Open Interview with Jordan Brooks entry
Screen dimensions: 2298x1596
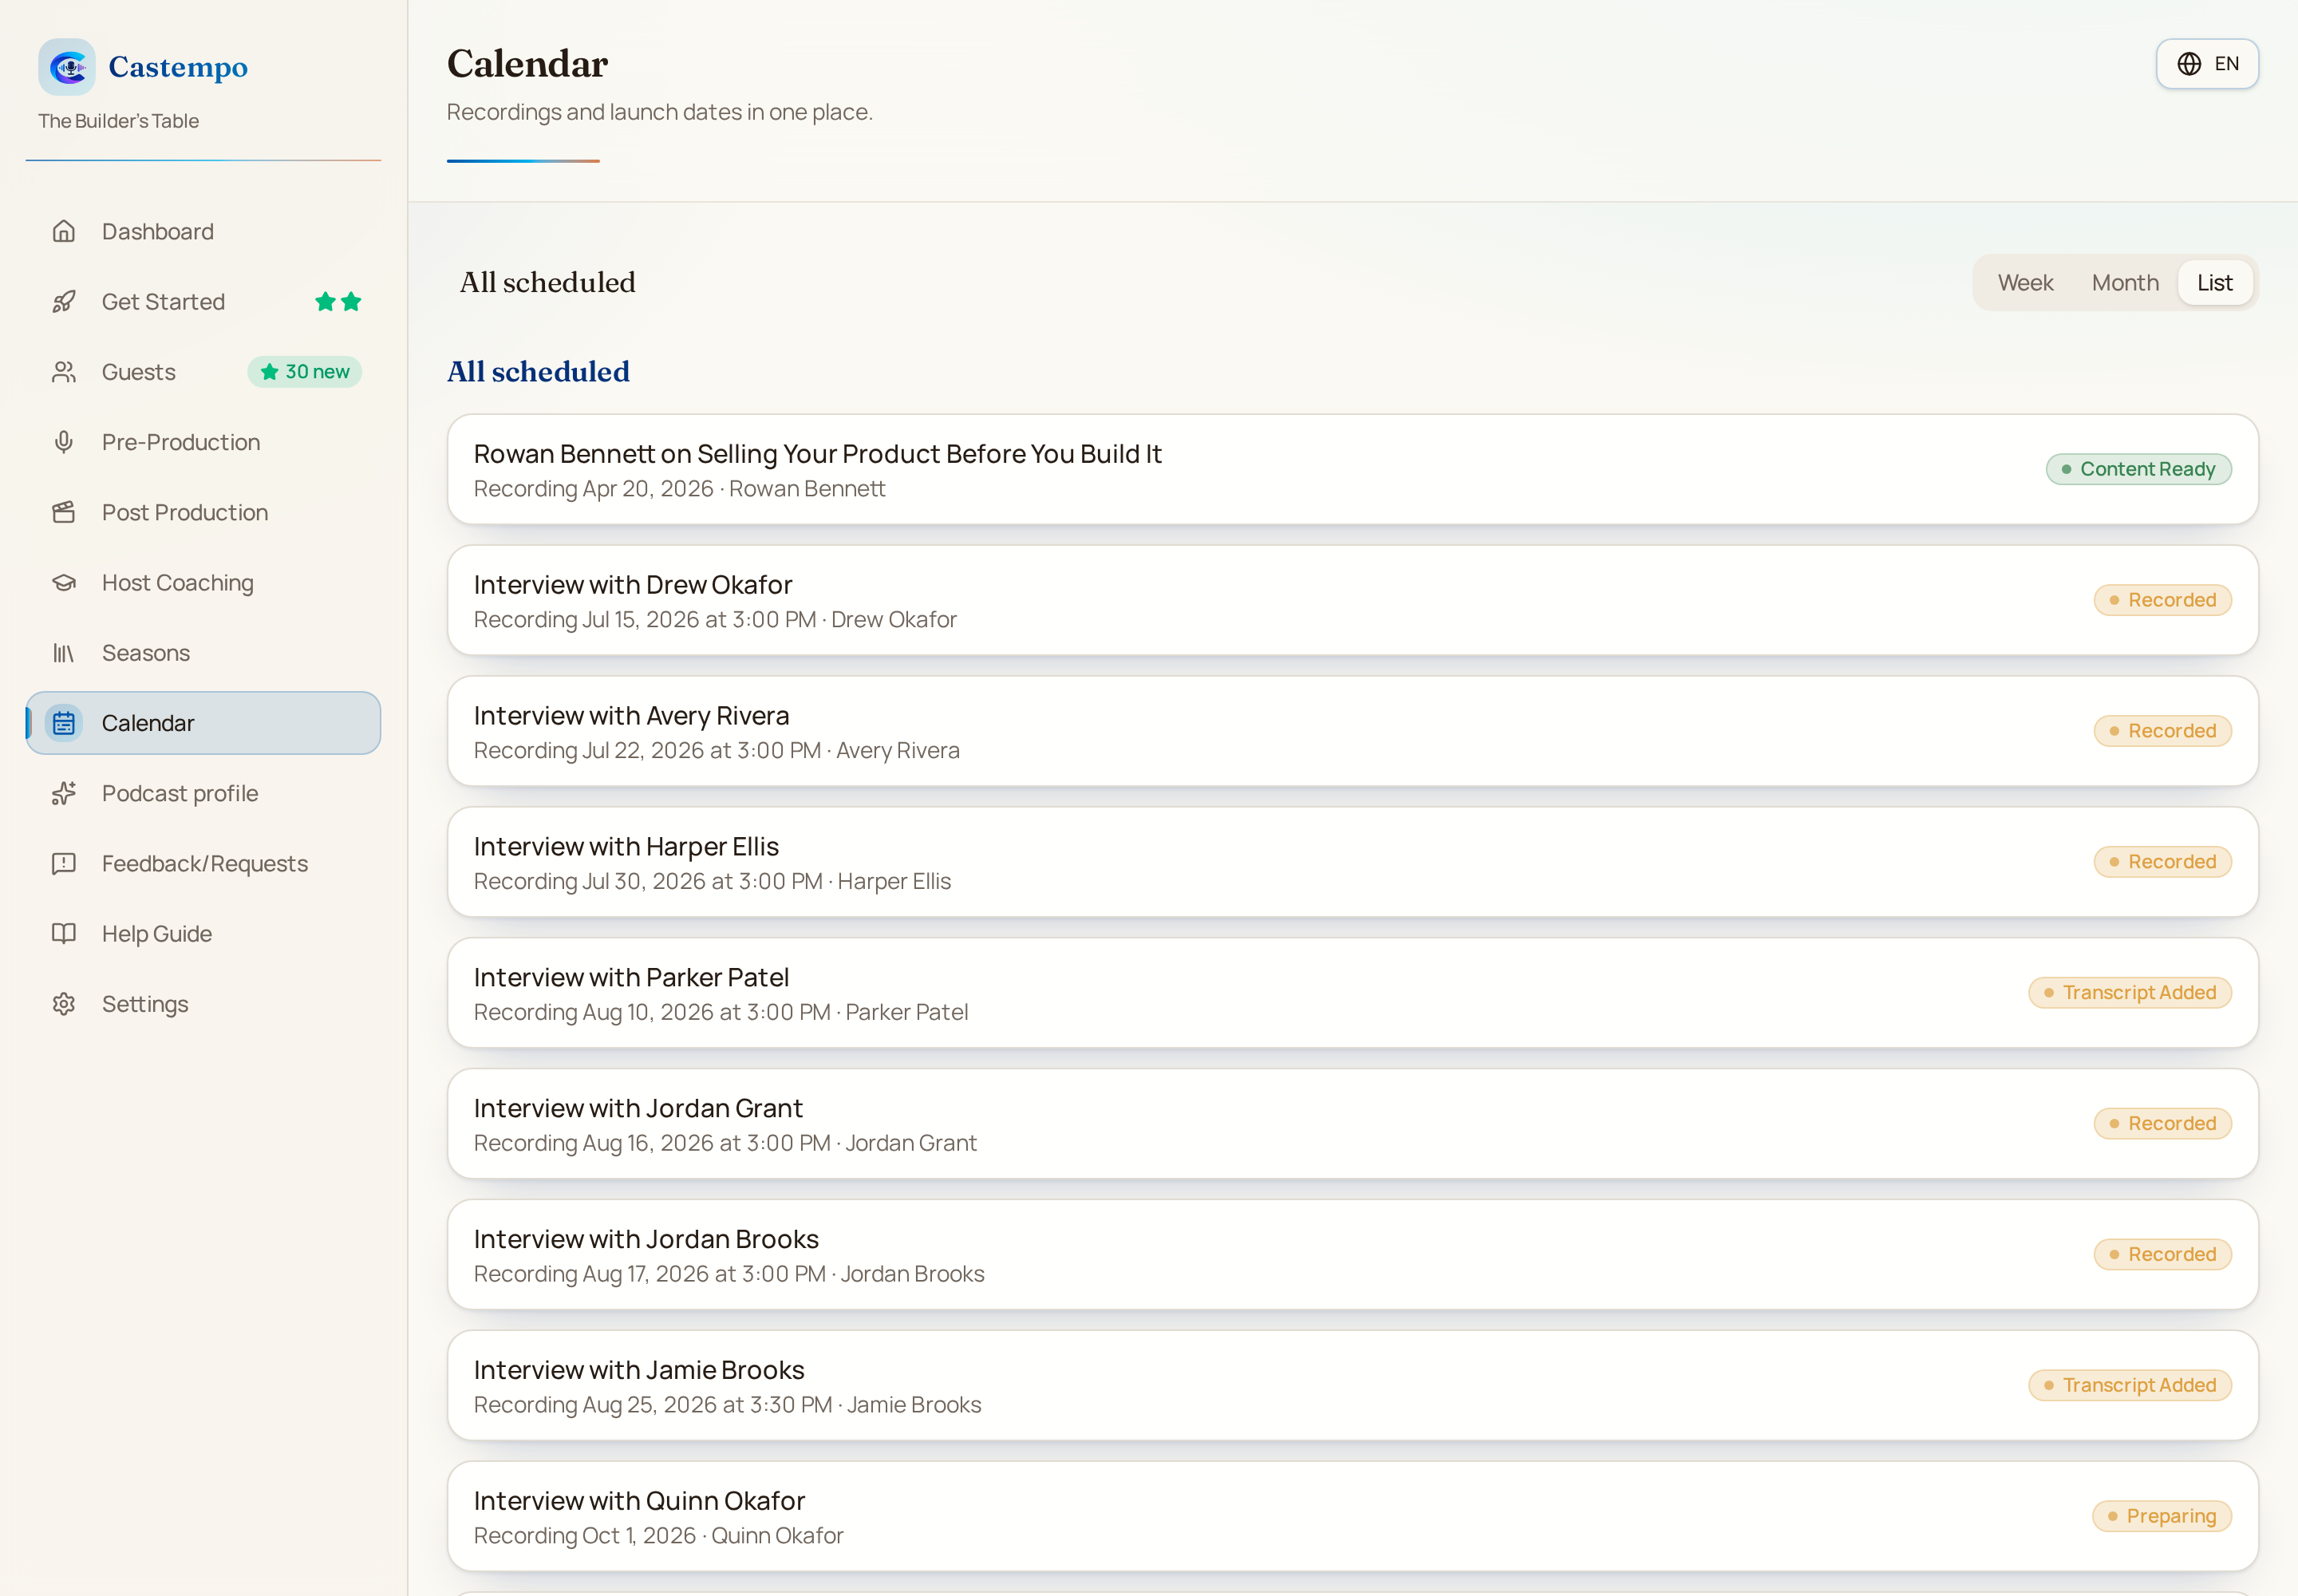1352,1255
